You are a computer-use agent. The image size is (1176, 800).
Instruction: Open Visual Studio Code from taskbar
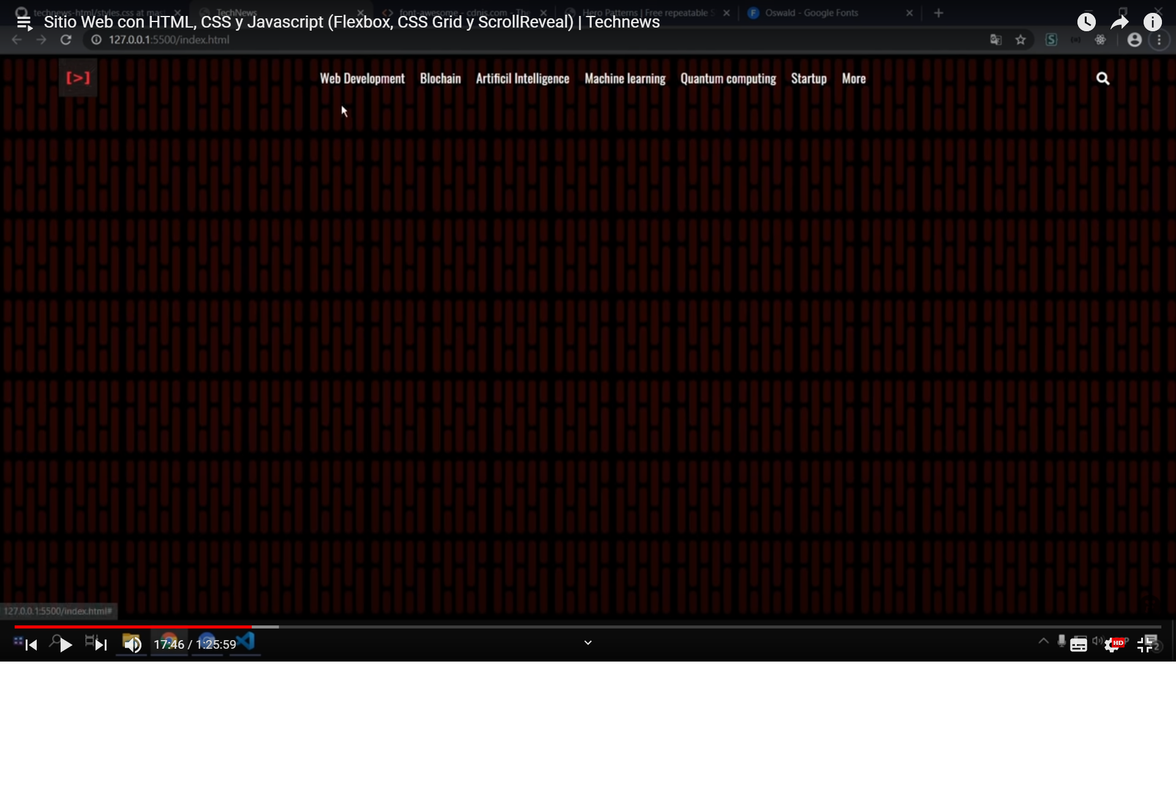245,643
